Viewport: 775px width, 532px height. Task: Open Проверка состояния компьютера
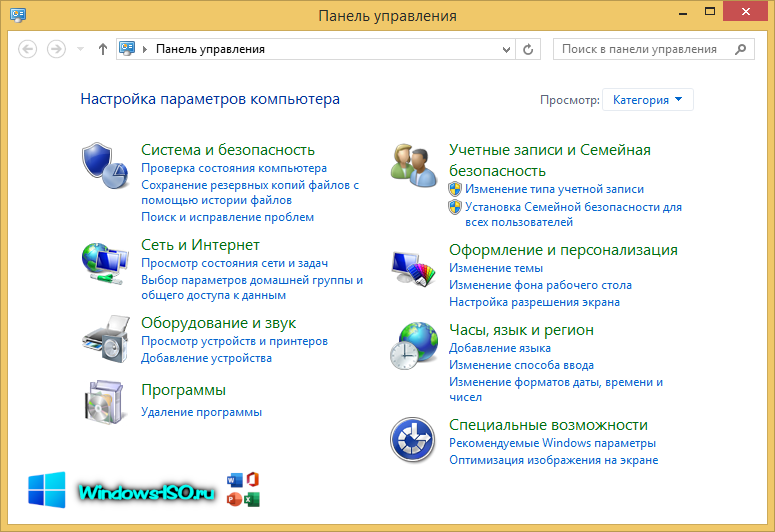234,168
